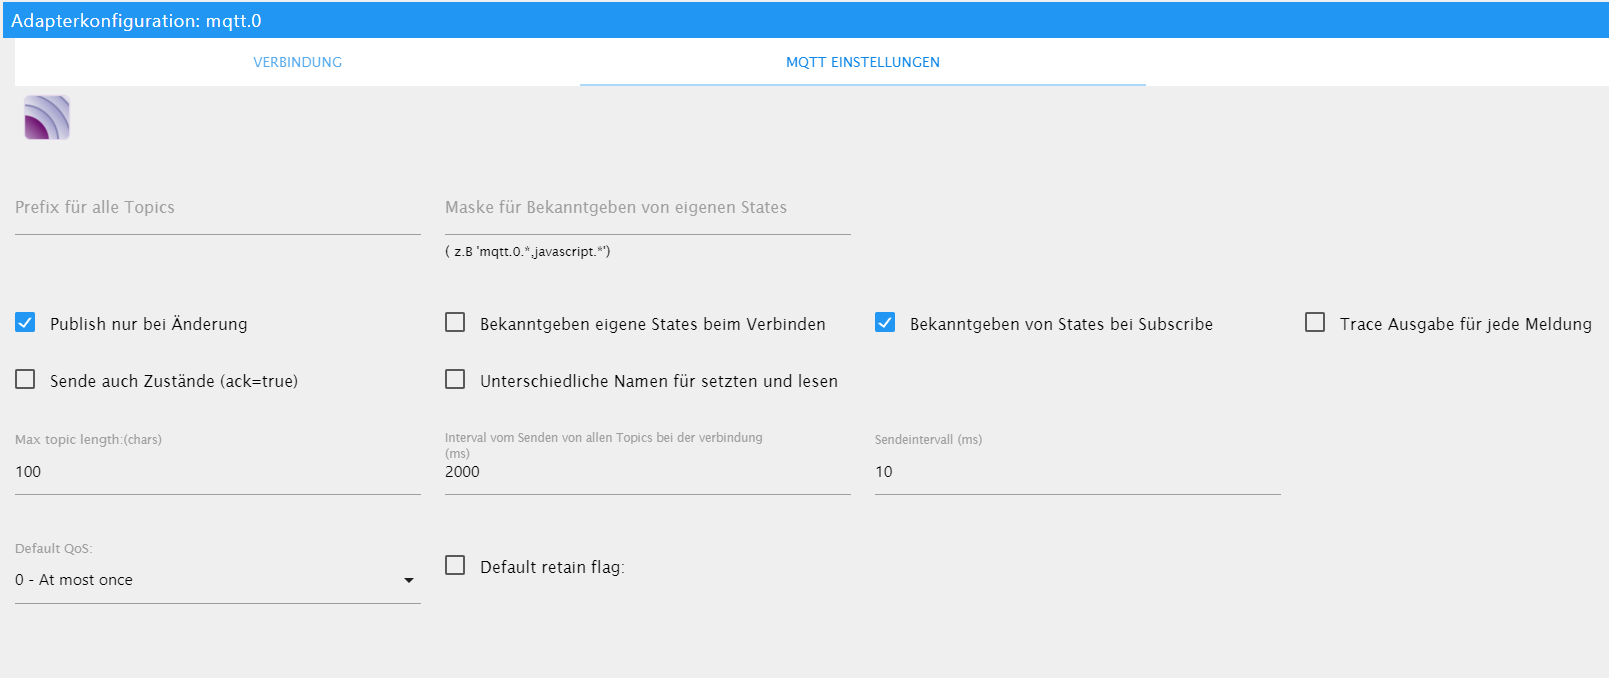This screenshot has height=678, width=1609.
Task: Click the label Bekanntgeben von States bei Subscribe
Action: click(1061, 324)
